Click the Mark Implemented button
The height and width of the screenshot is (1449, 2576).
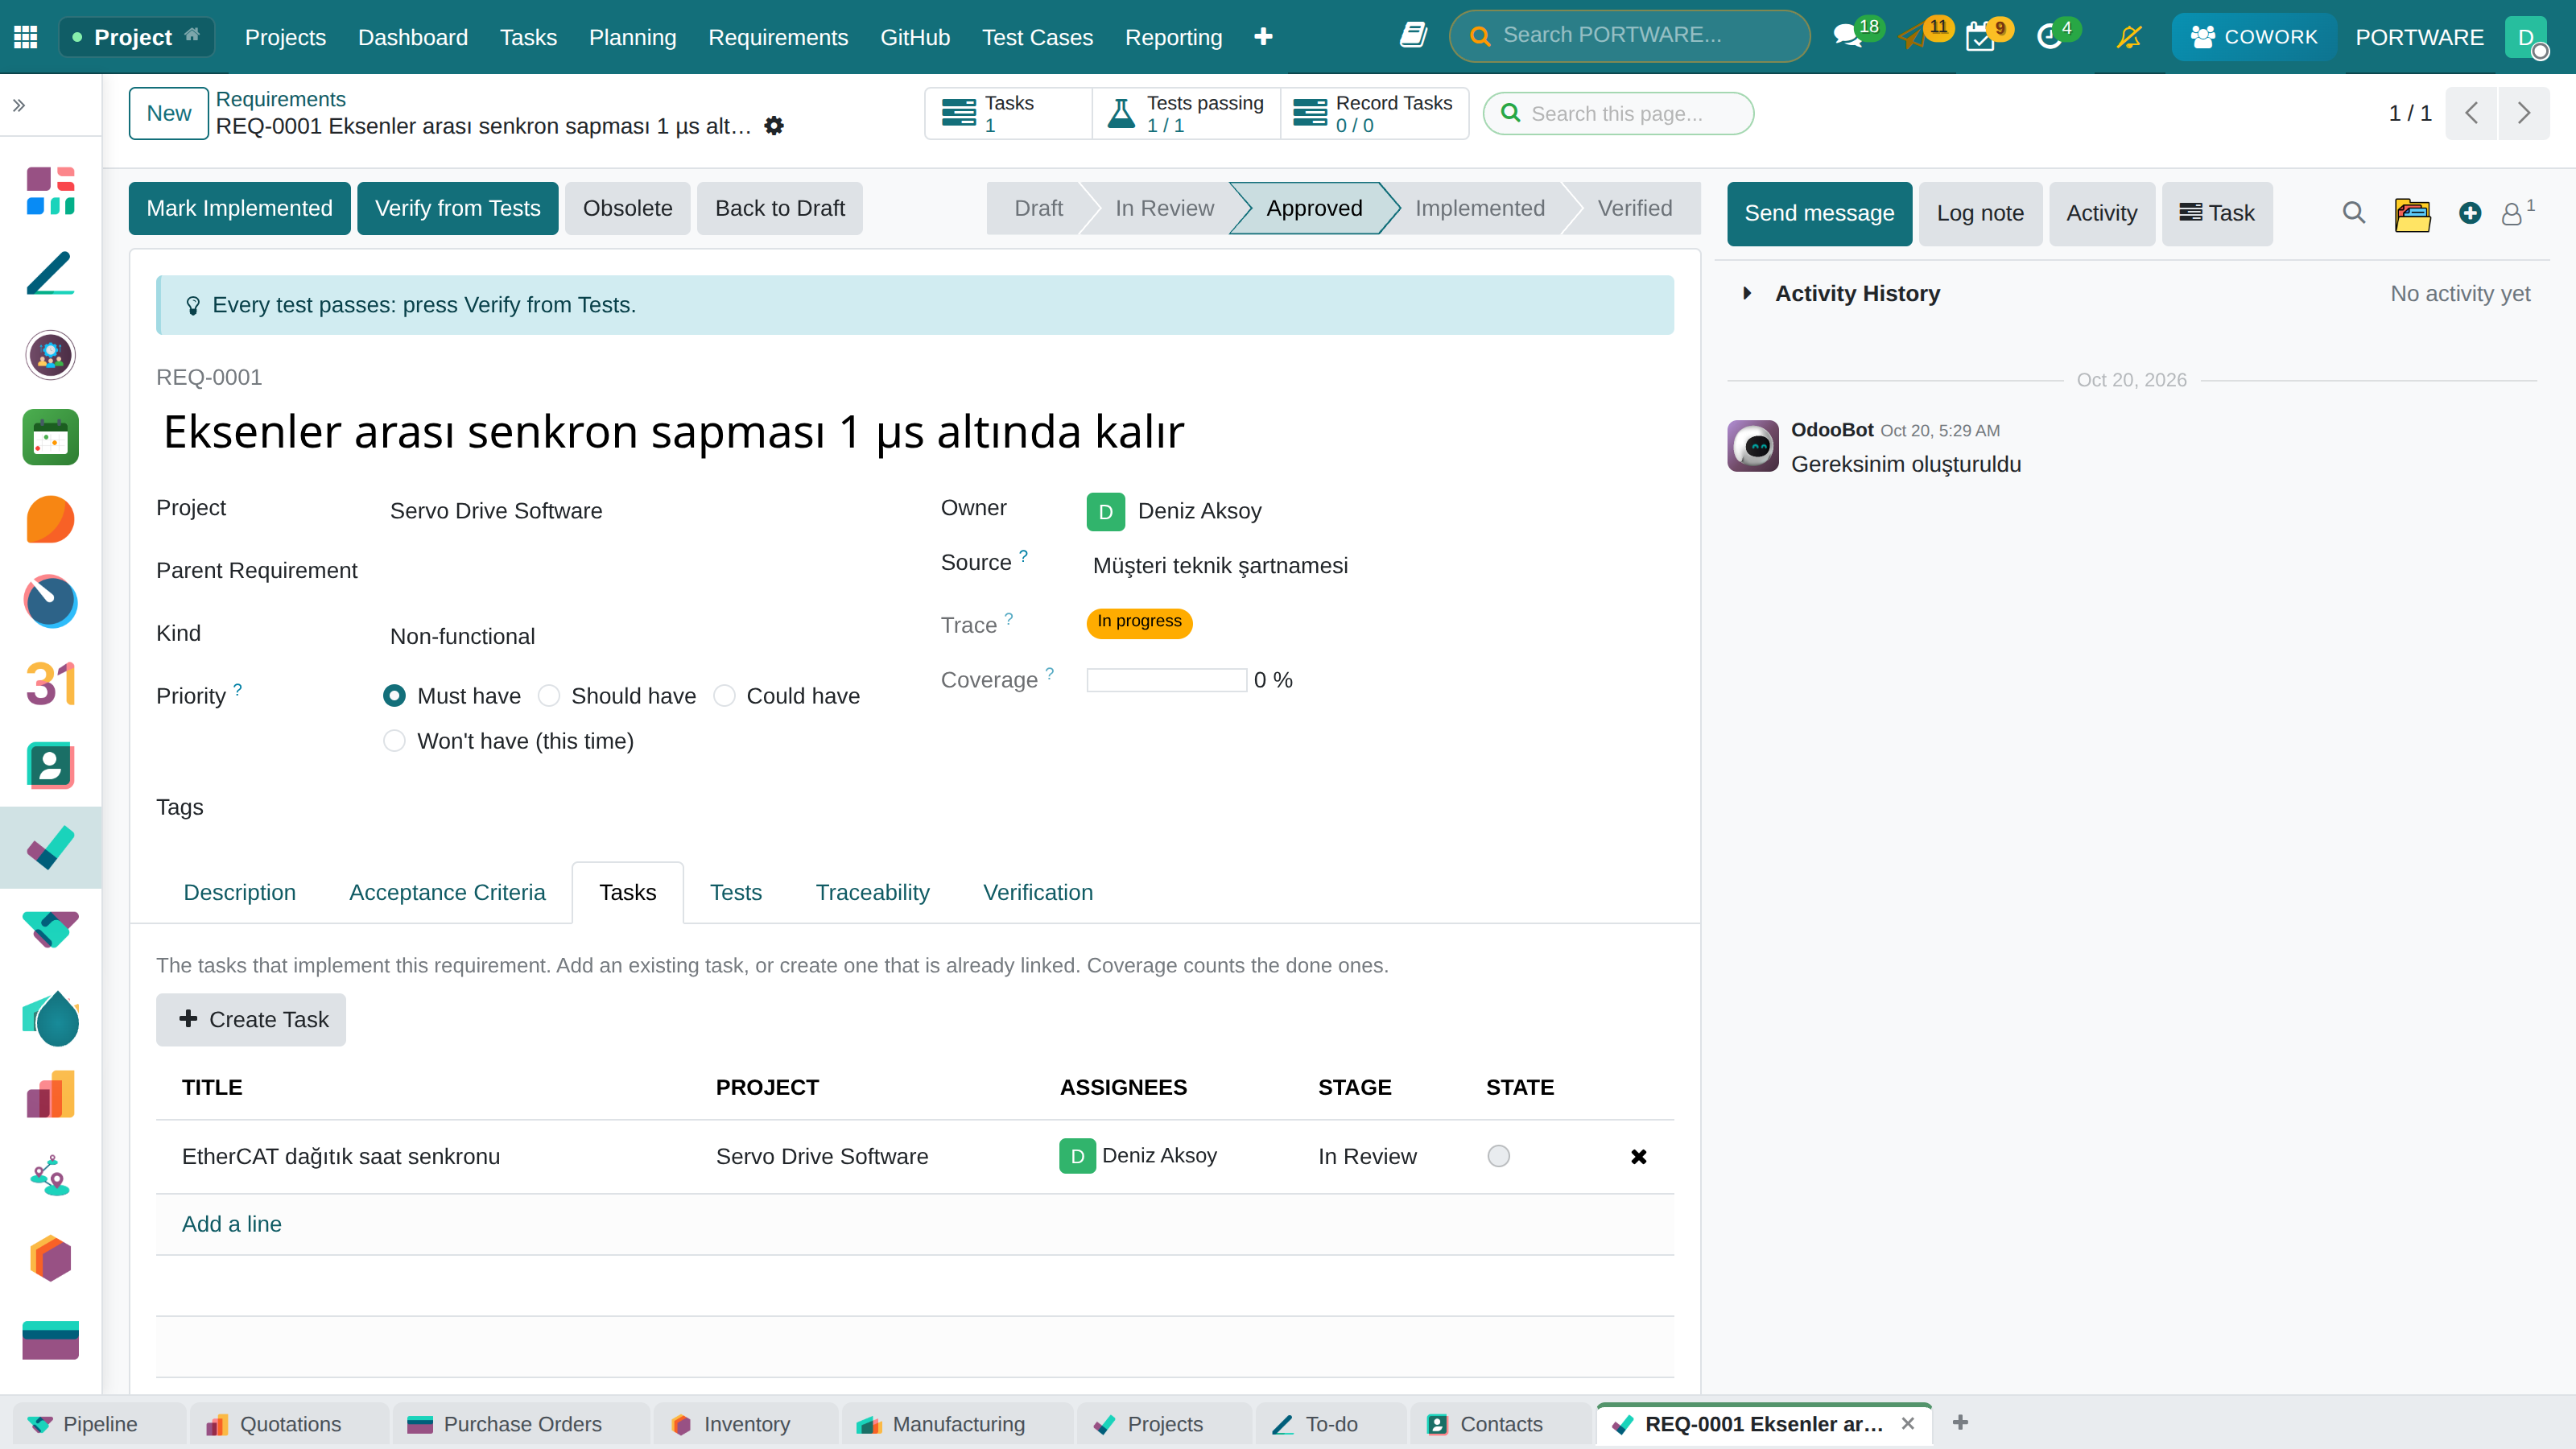(x=239, y=208)
